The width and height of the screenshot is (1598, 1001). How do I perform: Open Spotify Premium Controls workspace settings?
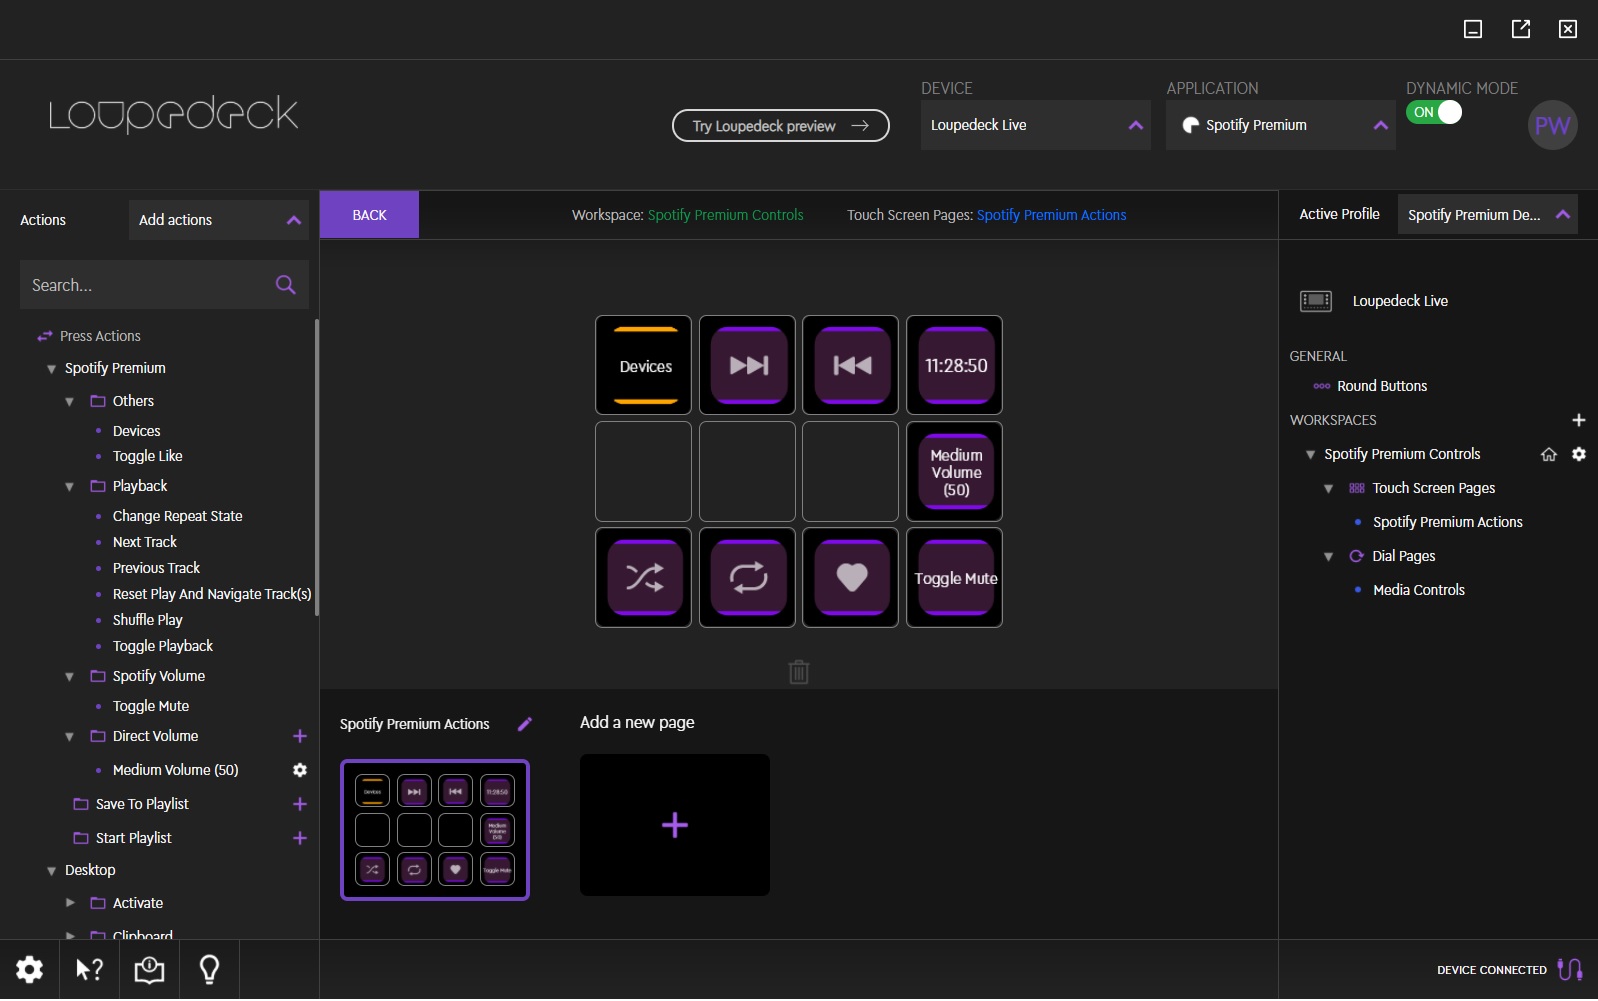pyautogui.click(x=1579, y=454)
